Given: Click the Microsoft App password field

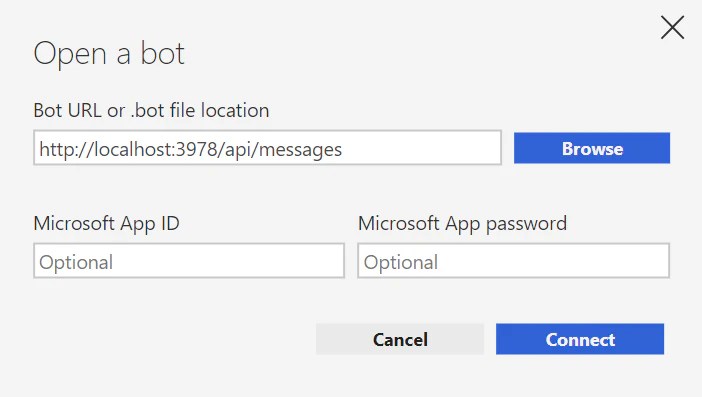Looking at the screenshot, I should click(x=514, y=261).
